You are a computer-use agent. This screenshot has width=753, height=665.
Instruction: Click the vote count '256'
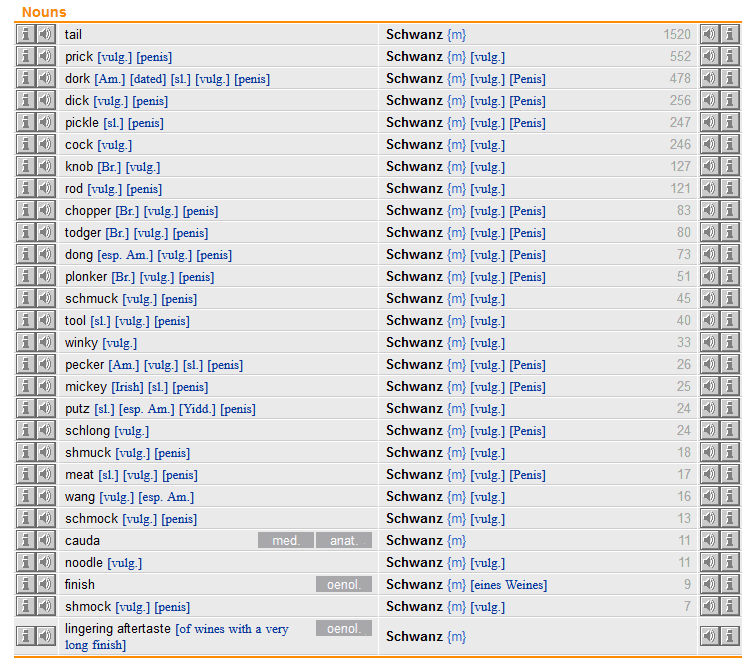coord(680,101)
